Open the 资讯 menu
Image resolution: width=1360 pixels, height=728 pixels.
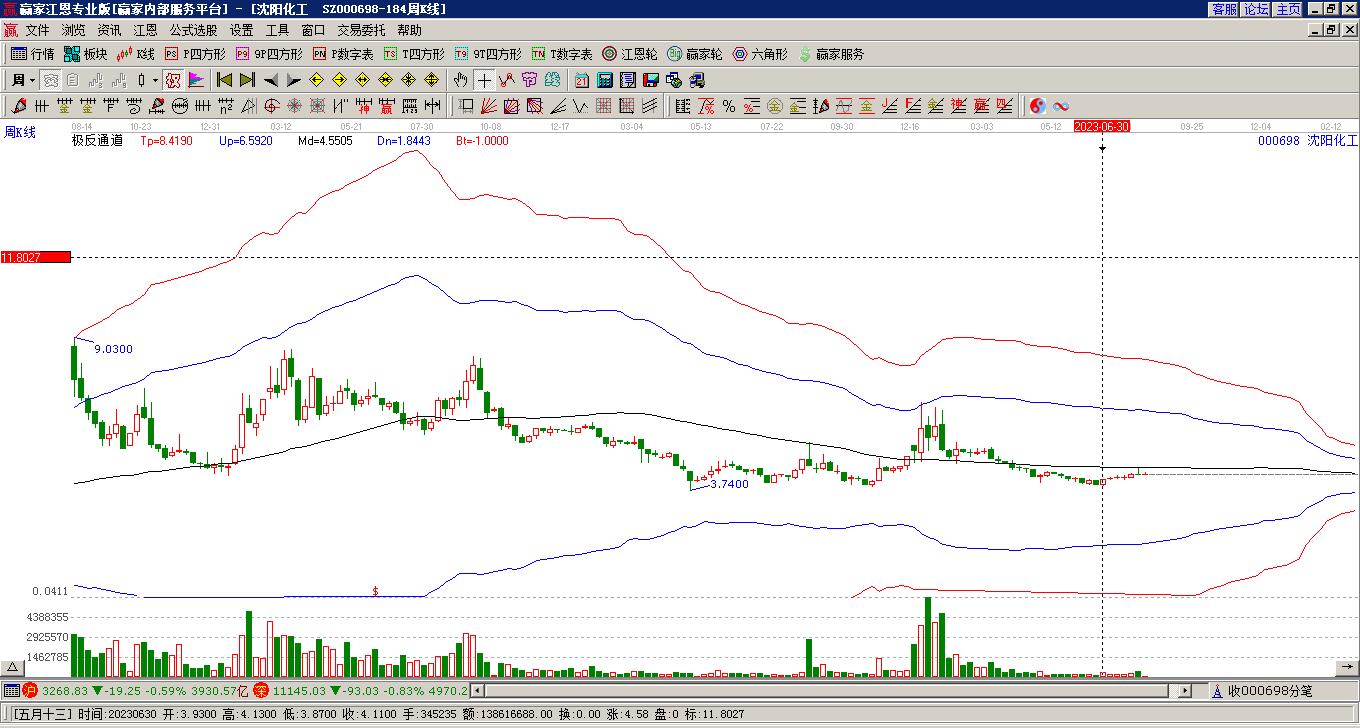point(109,31)
